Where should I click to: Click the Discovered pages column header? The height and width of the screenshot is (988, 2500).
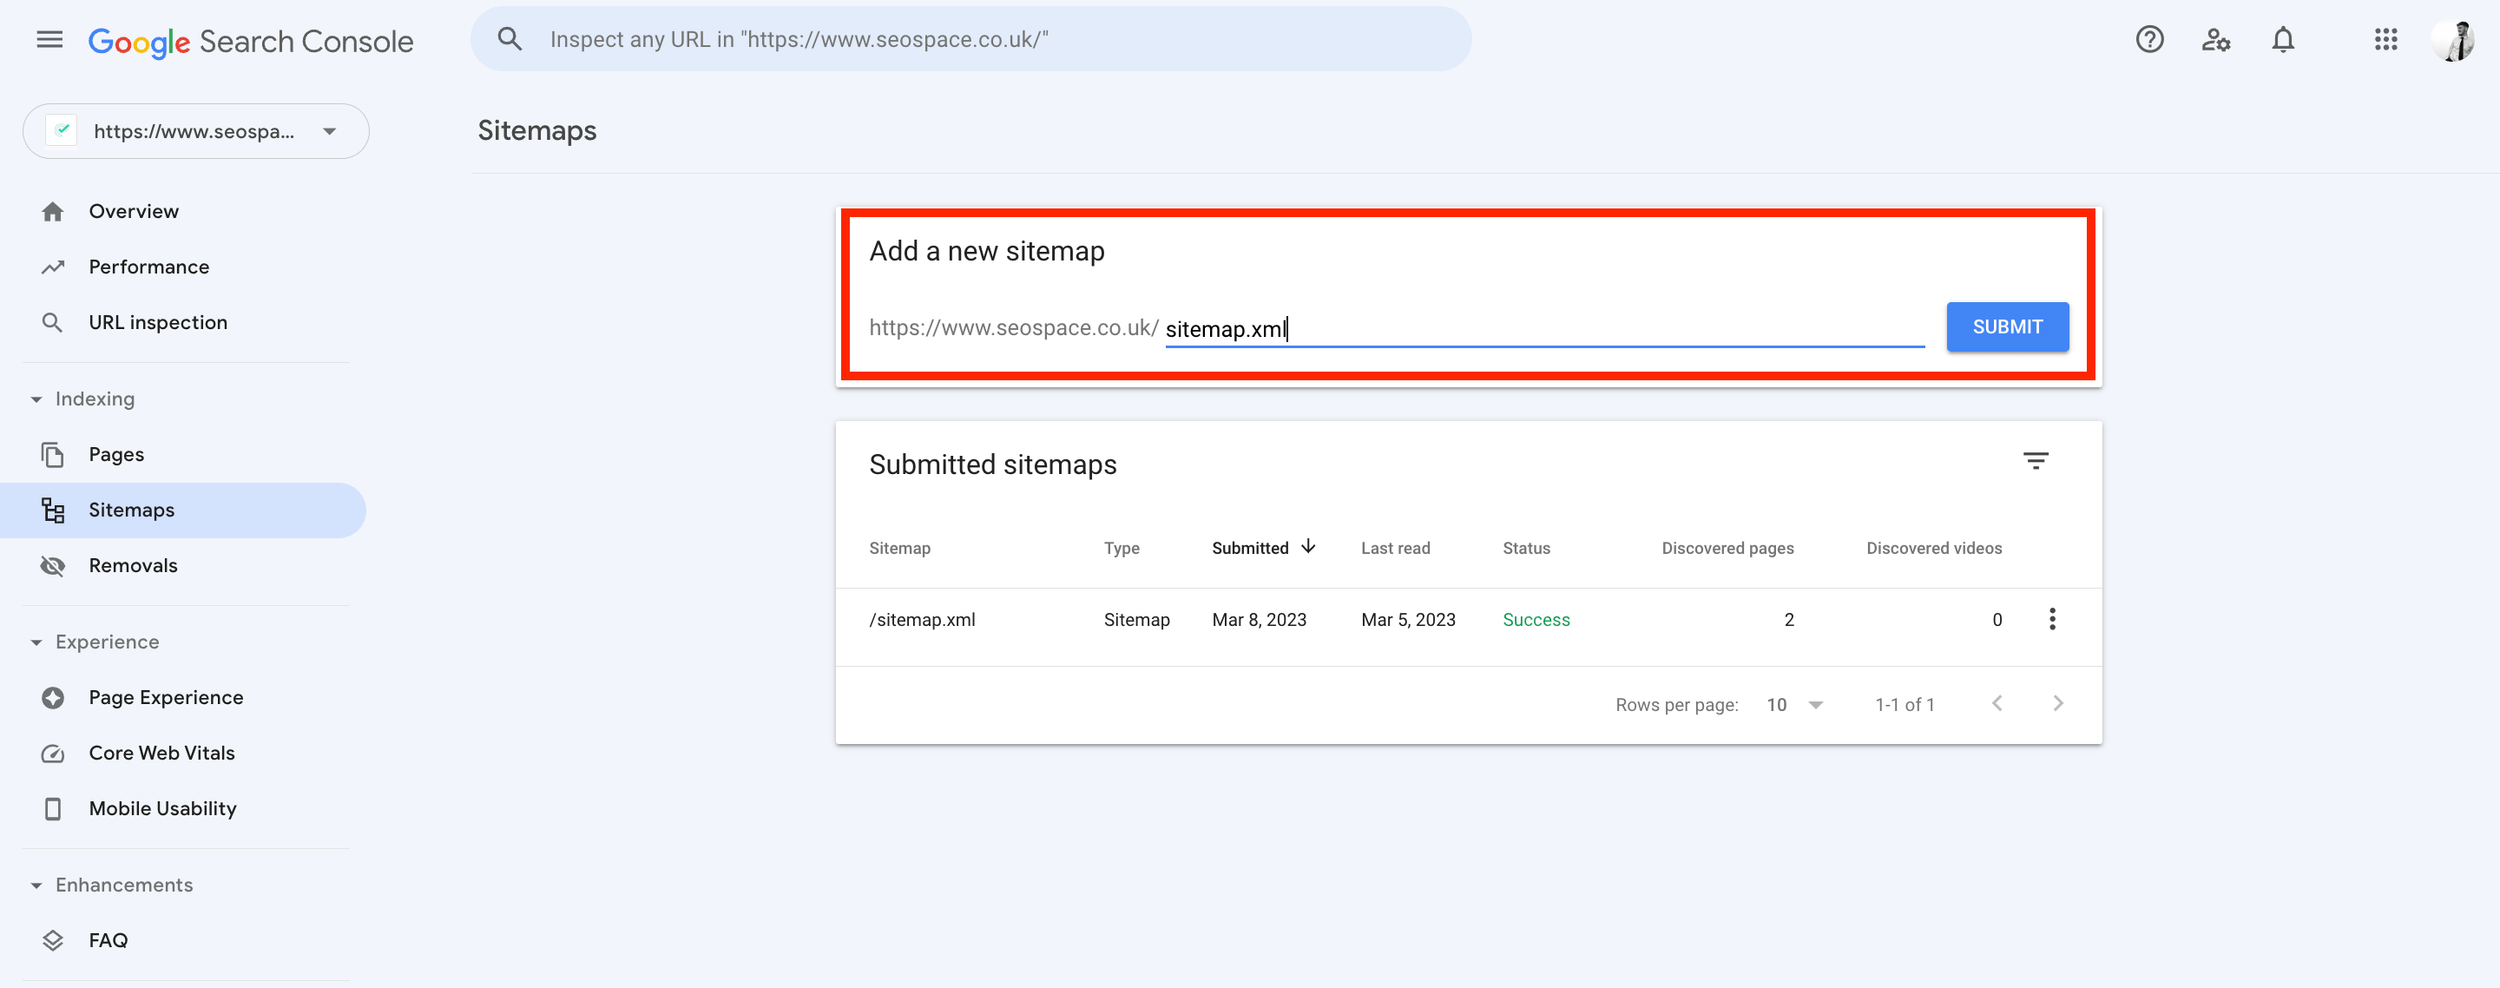(x=1727, y=548)
